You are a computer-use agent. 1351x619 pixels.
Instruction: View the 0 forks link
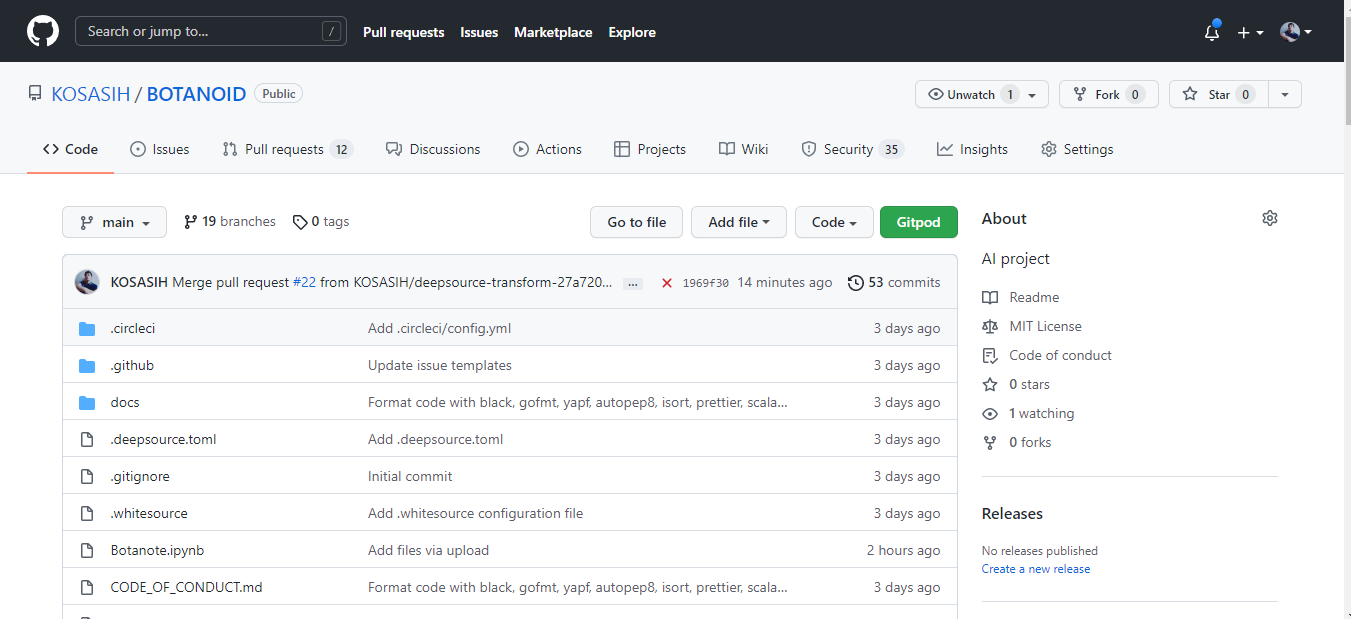(x=1017, y=442)
